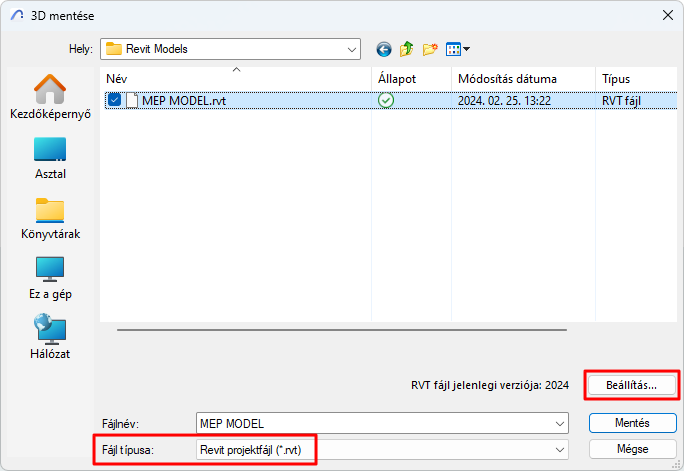Viewport: 684px width, 471px height.
Task: Open the view menu icon
Action: (x=457, y=49)
